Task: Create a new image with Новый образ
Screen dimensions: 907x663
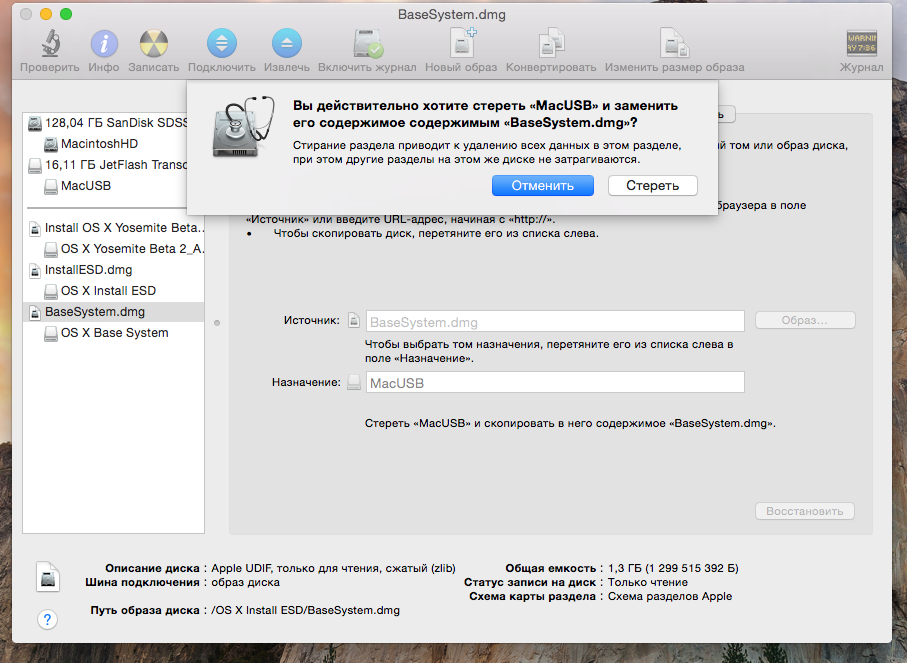Action: [462, 45]
